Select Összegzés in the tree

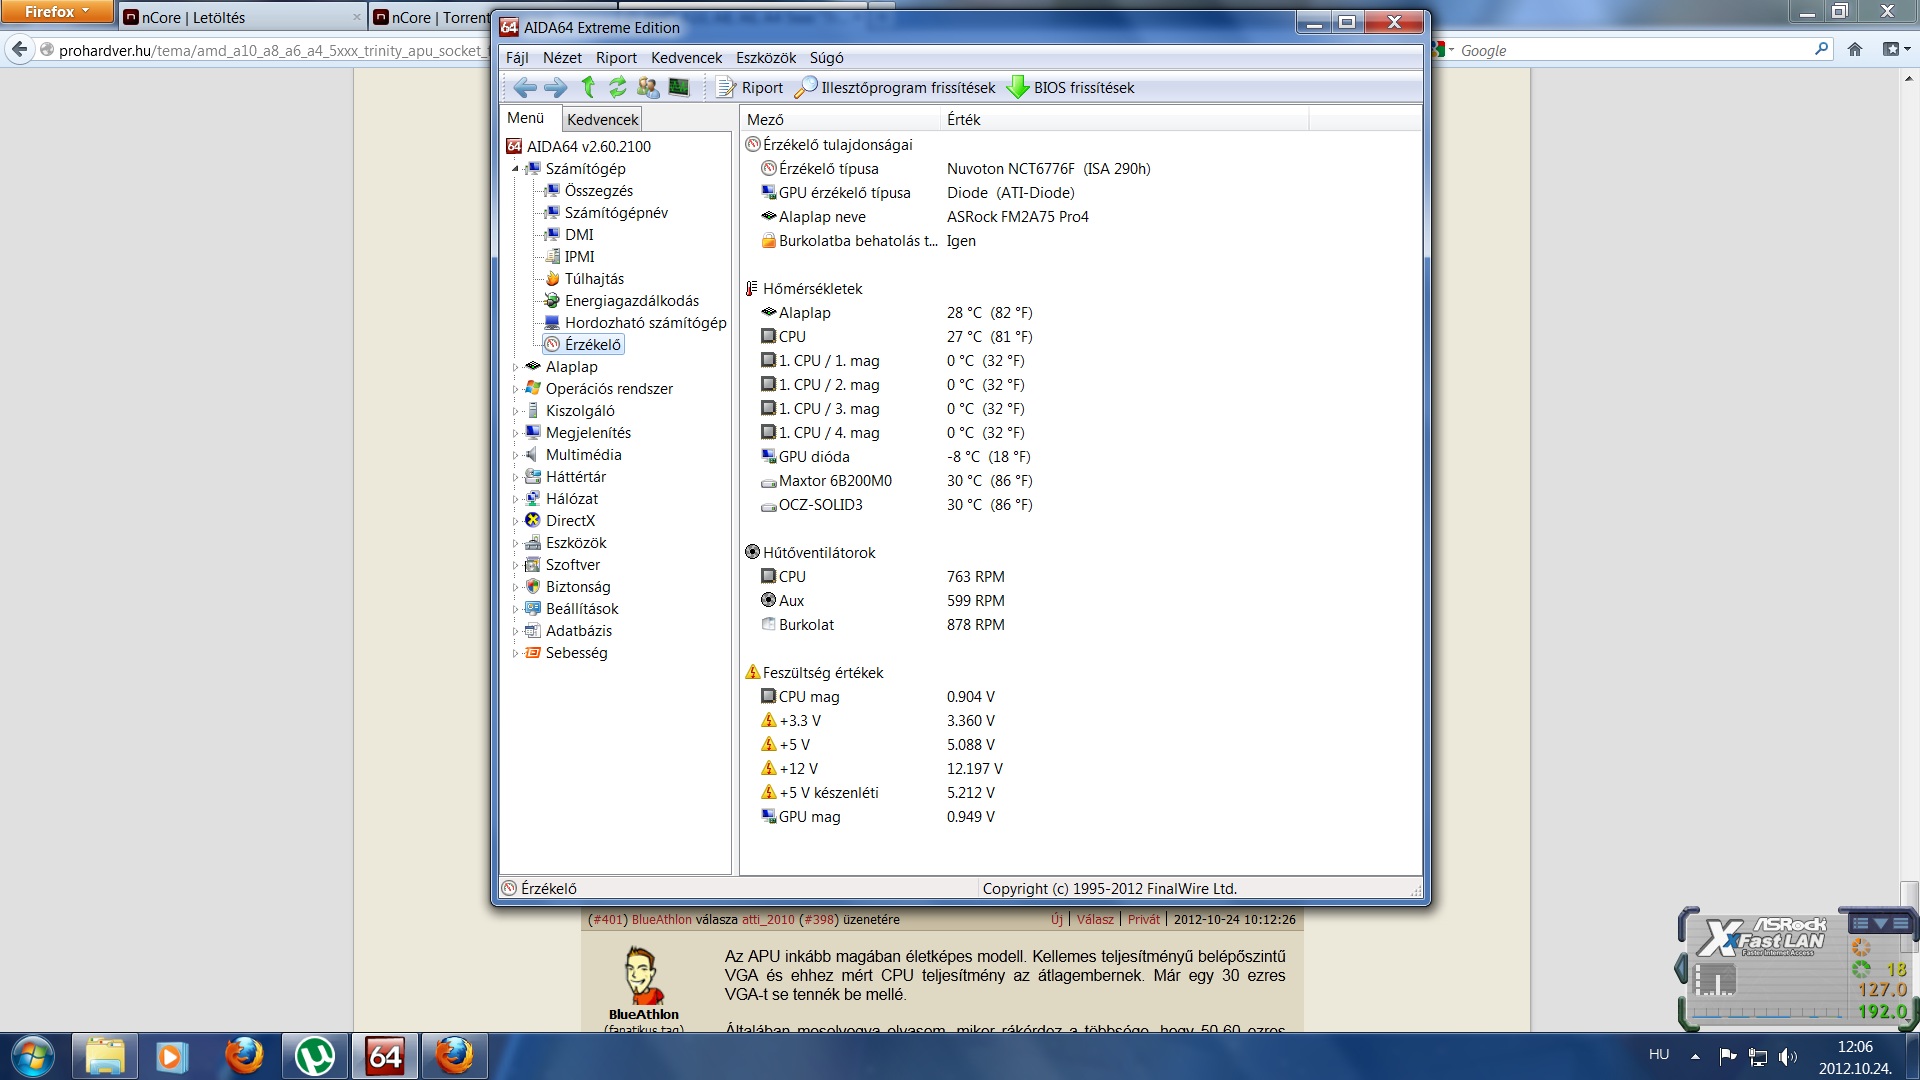(598, 191)
